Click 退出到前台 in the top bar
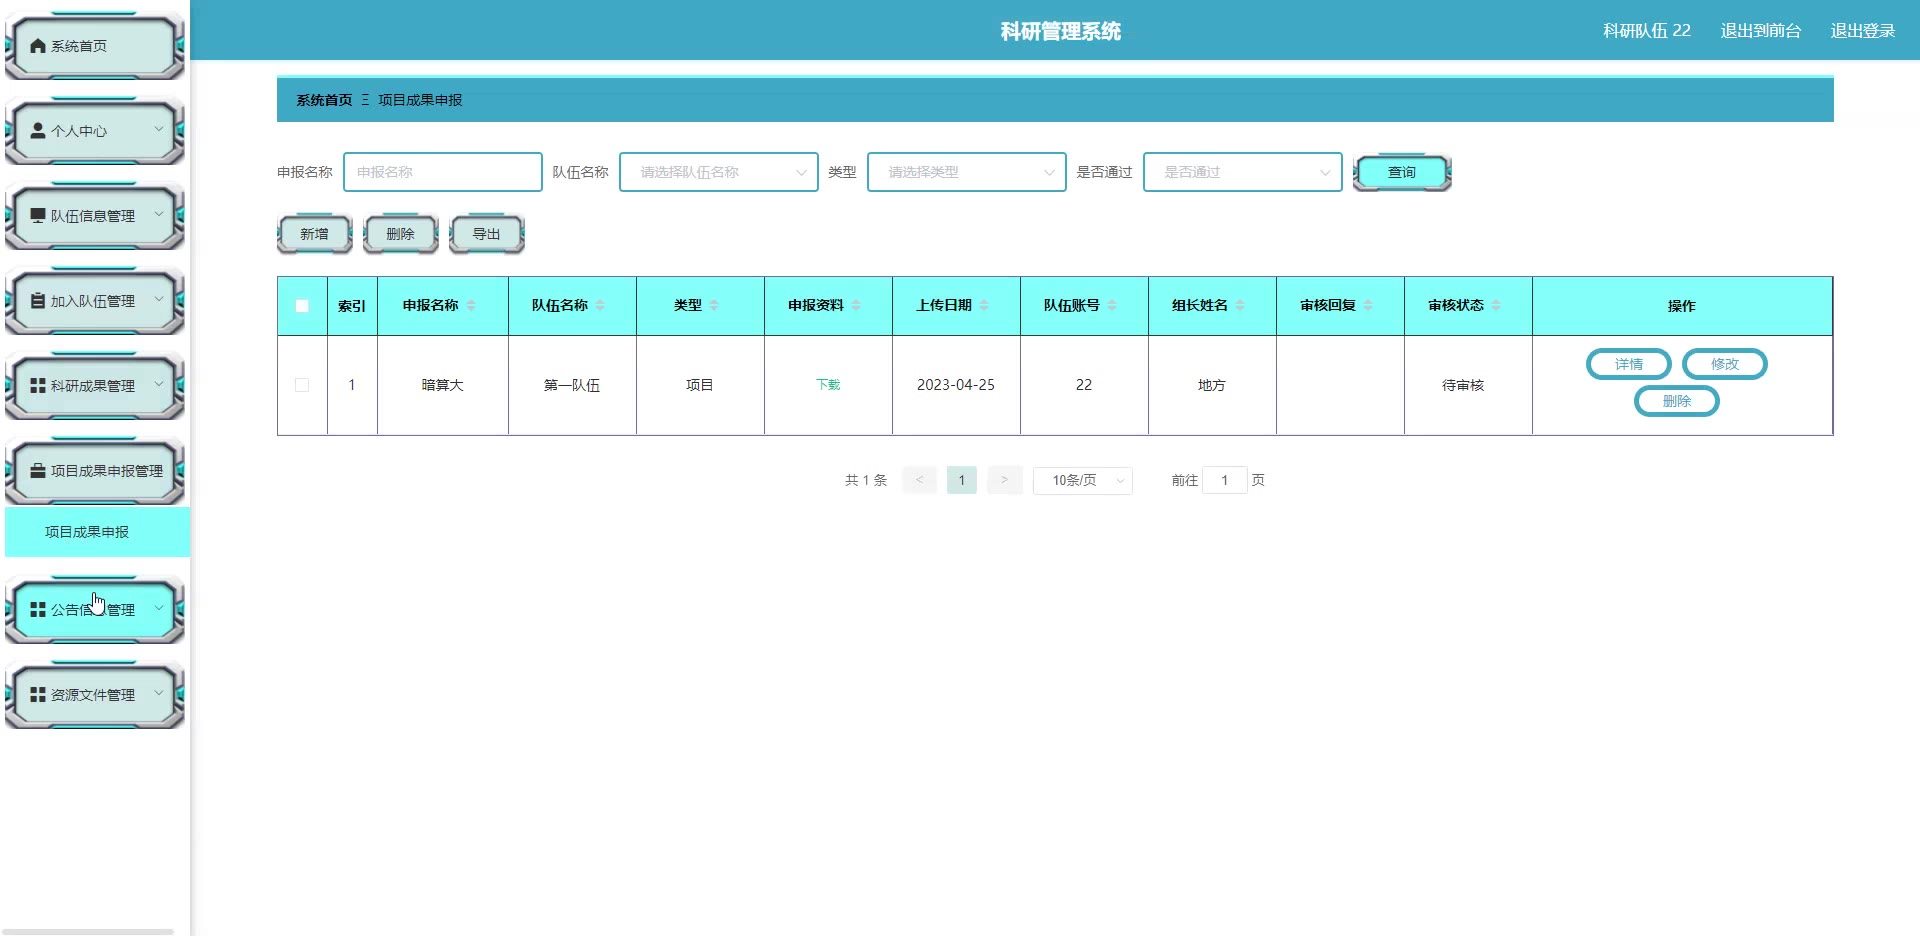Image resolution: width=1920 pixels, height=936 pixels. [1761, 31]
